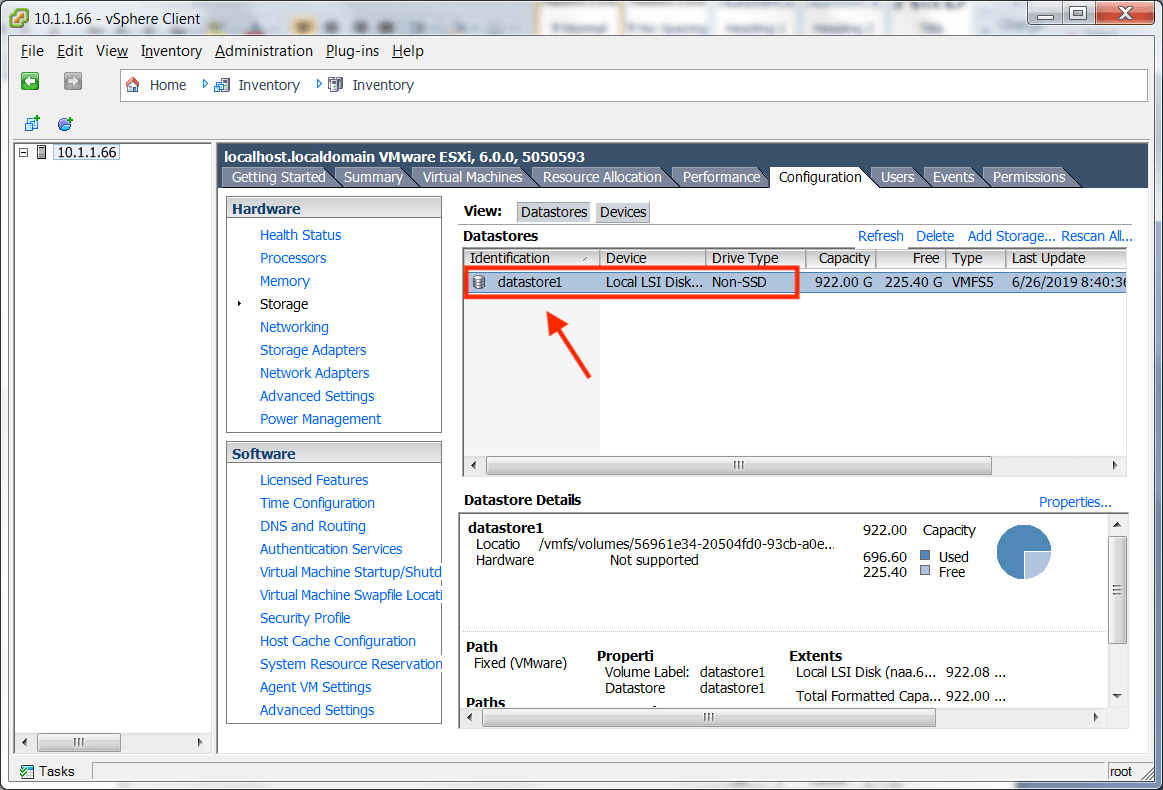This screenshot has height=790, width=1163.
Task: Open datastore Properties... link
Action: [1075, 502]
